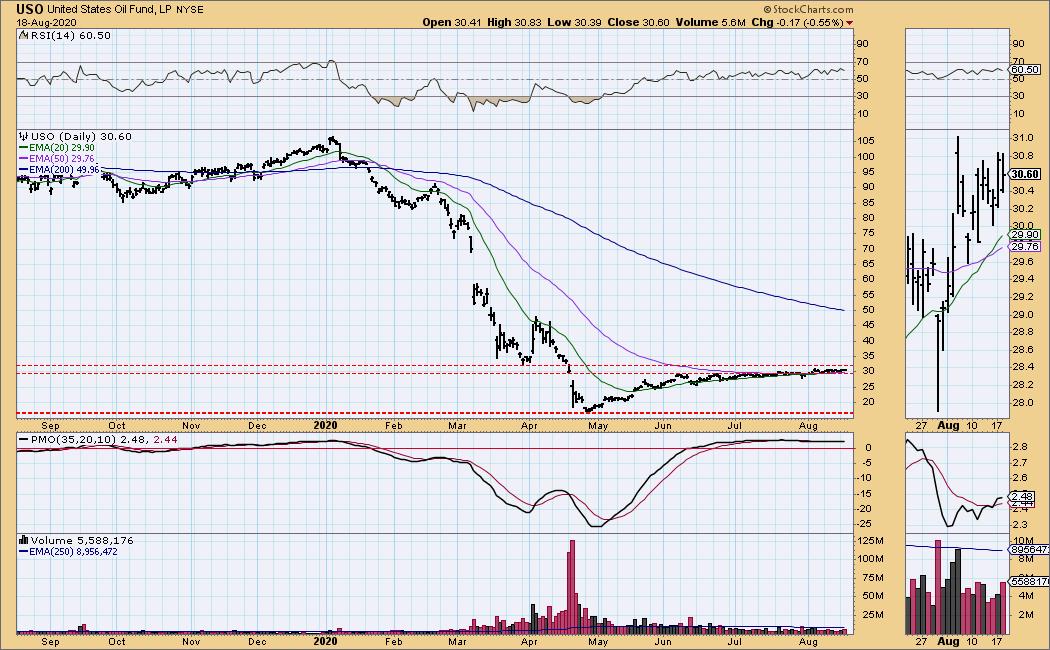The image size is (1050, 650).
Task: Click the volume bars icon before Volume label
Action: [23, 540]
